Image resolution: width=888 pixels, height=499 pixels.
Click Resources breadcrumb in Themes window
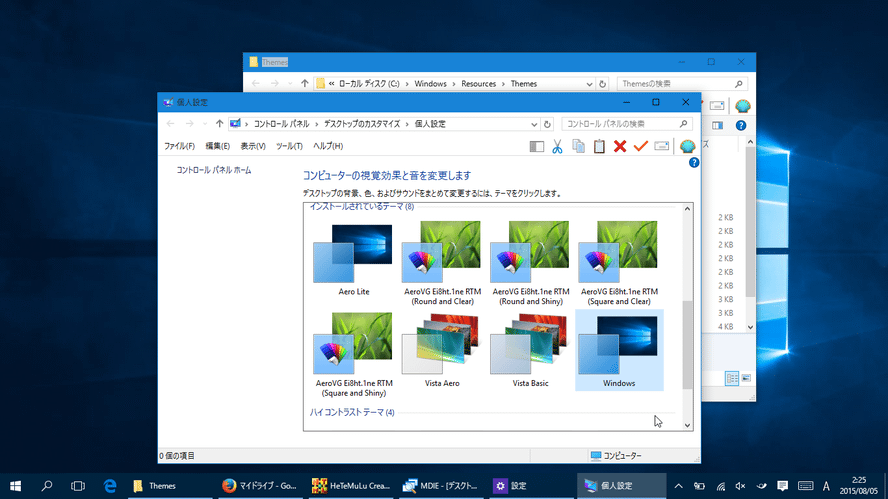pos(479,84)
